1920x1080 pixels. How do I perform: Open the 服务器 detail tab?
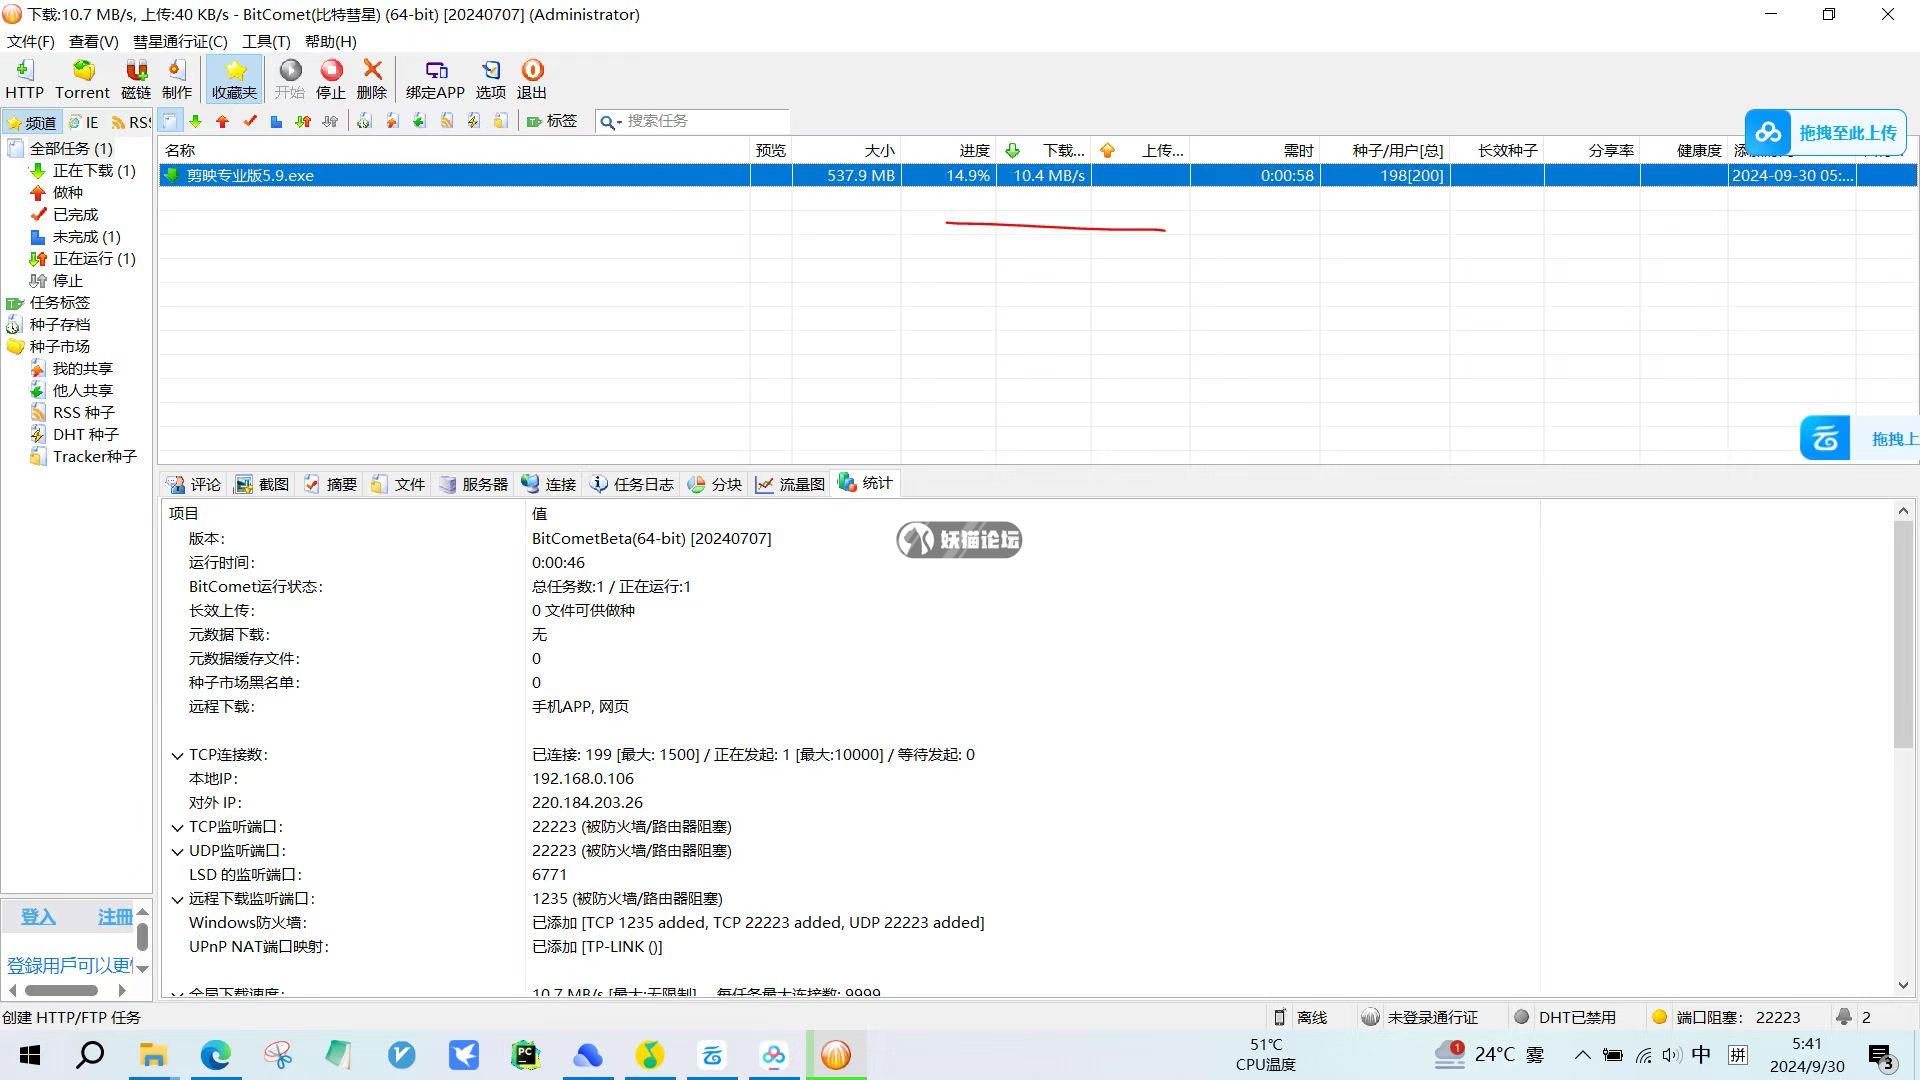coord(474,484)
